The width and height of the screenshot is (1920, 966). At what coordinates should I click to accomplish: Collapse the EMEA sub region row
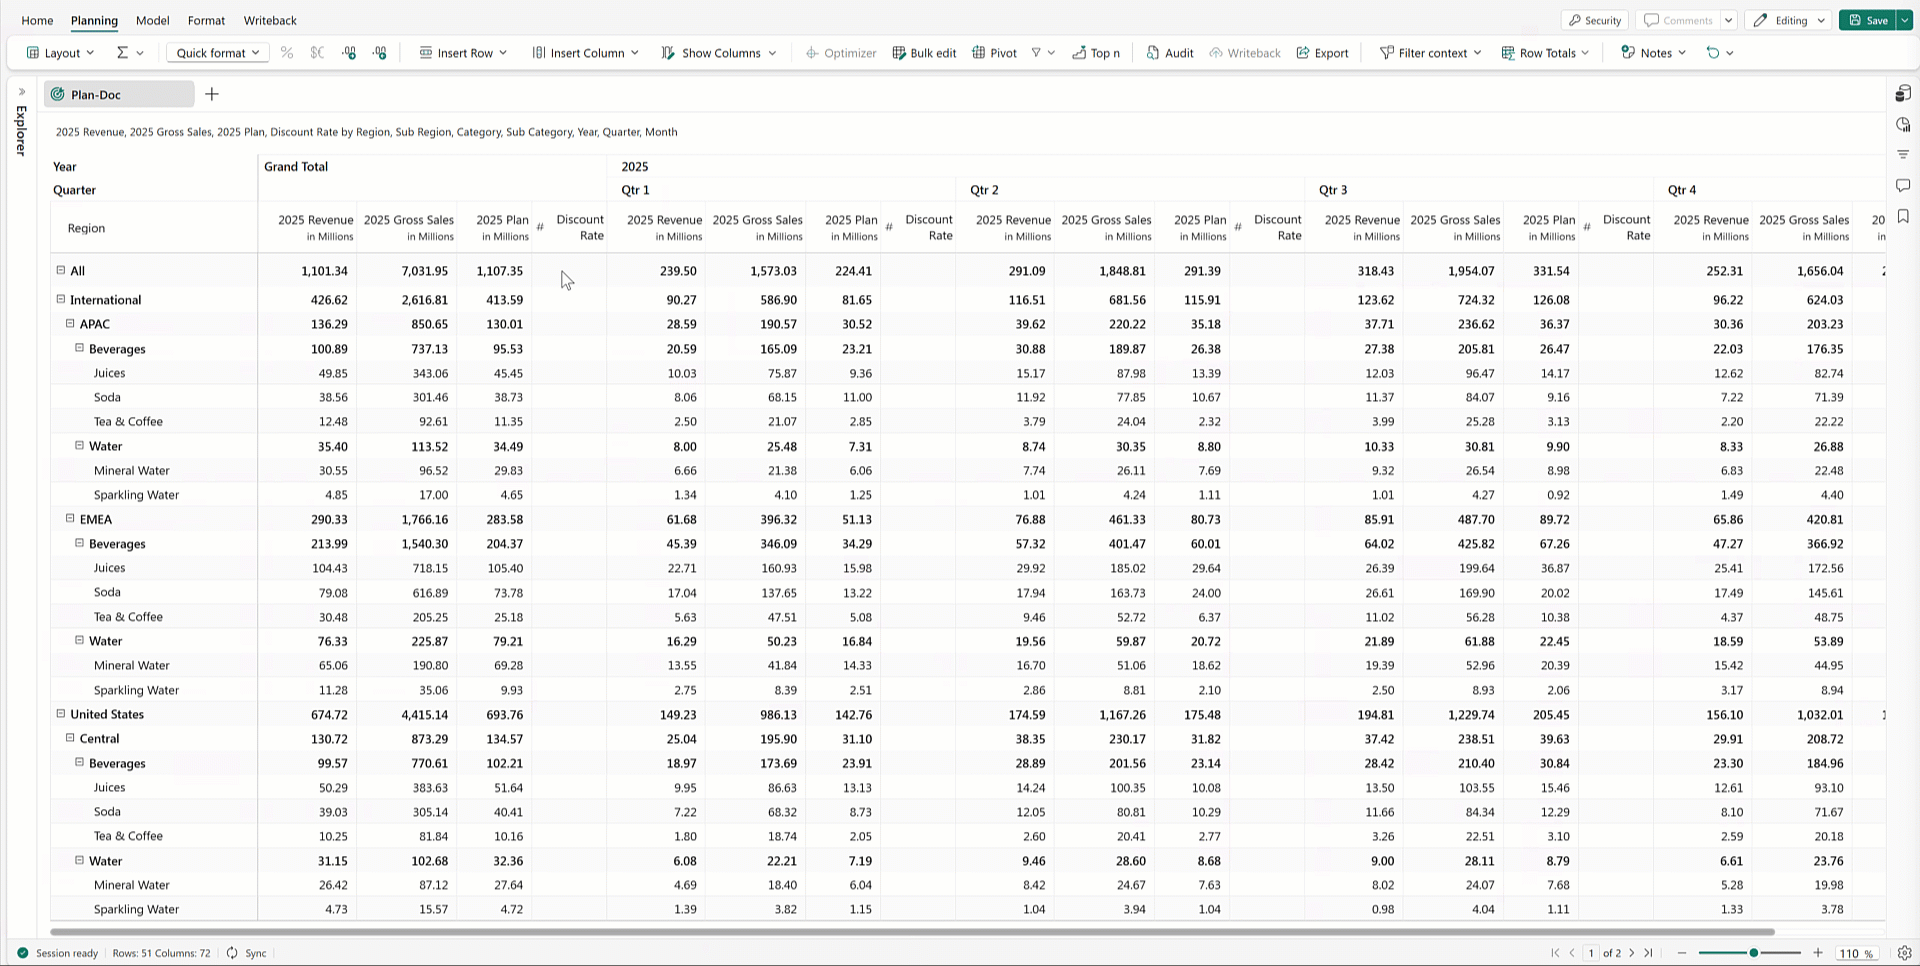[x=70, y=519]
